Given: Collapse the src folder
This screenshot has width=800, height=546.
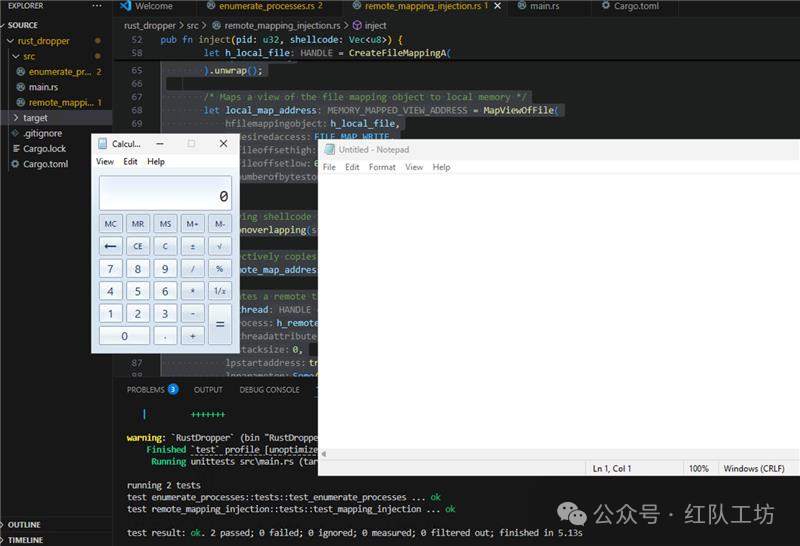Looking at the screenshot, I should pos(16,56).
